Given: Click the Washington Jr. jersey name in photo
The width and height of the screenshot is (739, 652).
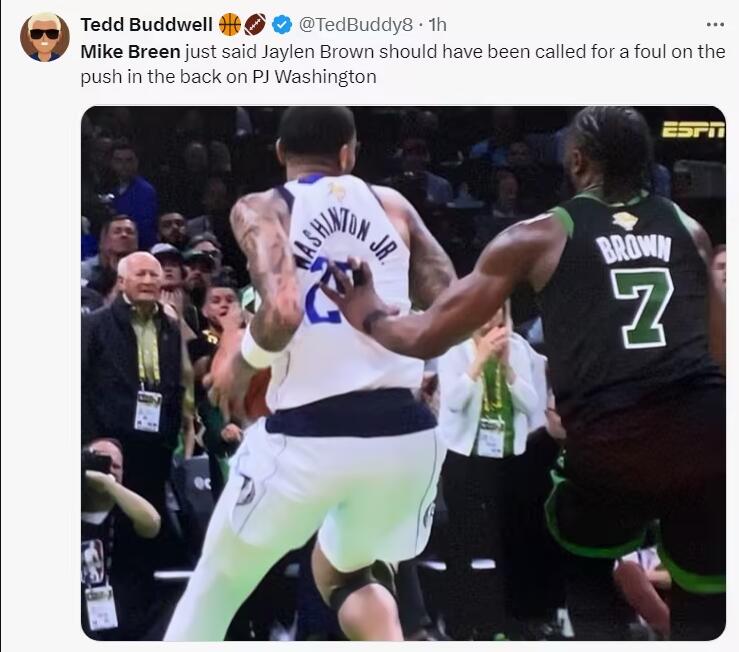Looking at the screenshot, I should [x=344, y=239].
